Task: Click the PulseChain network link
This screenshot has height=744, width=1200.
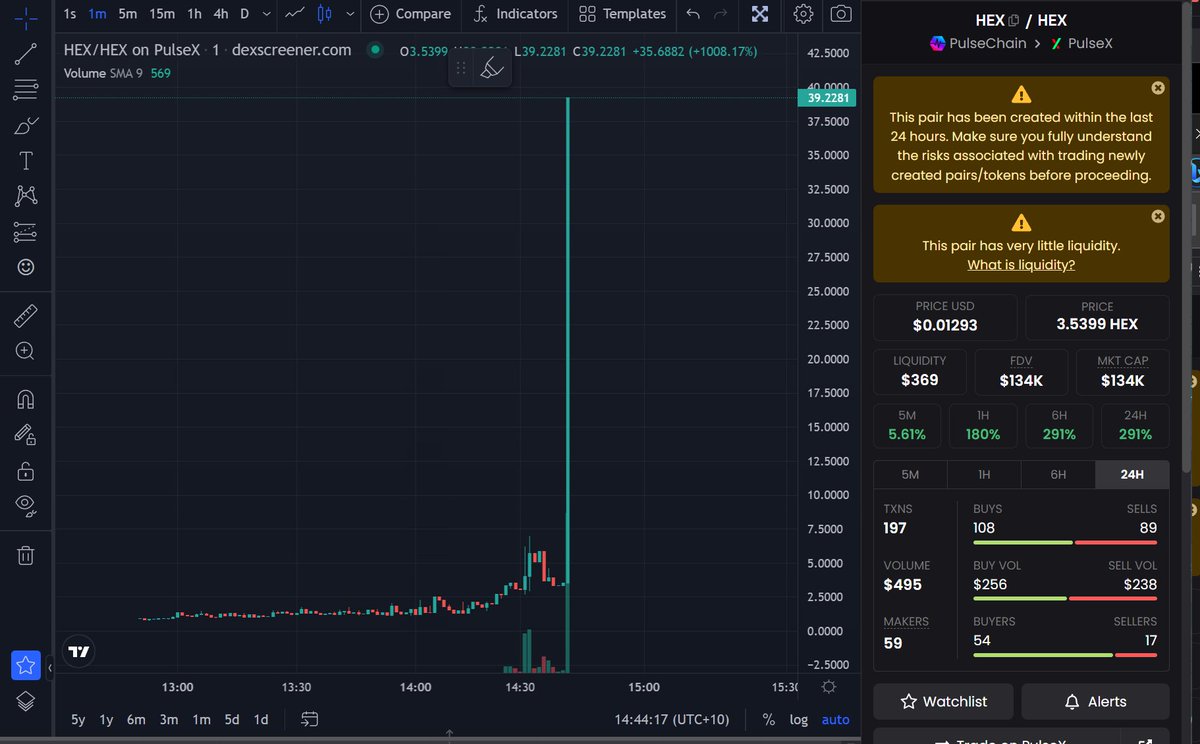Action: click(x=978, y=43)
